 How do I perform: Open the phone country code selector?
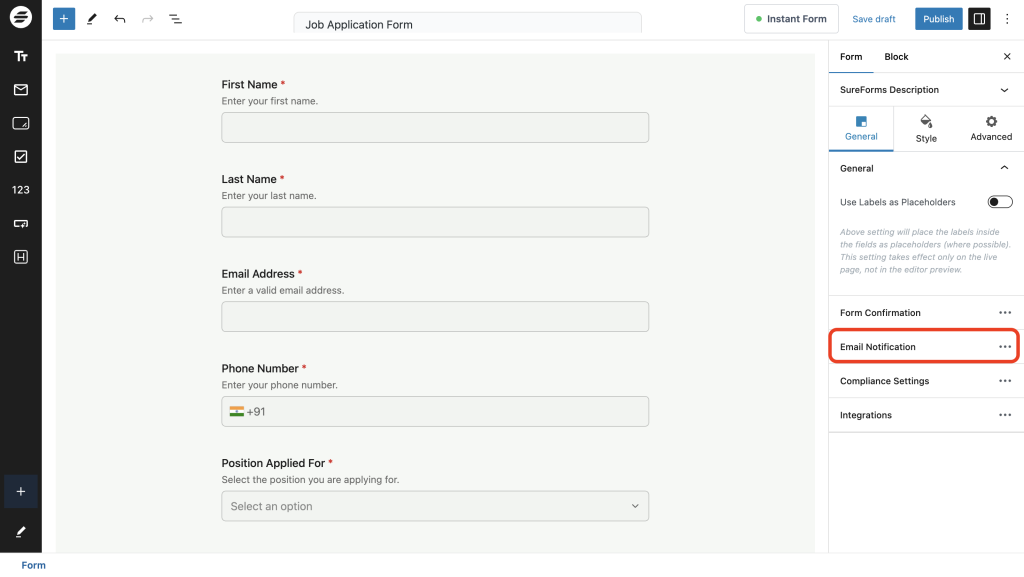[x=240, y=411]
